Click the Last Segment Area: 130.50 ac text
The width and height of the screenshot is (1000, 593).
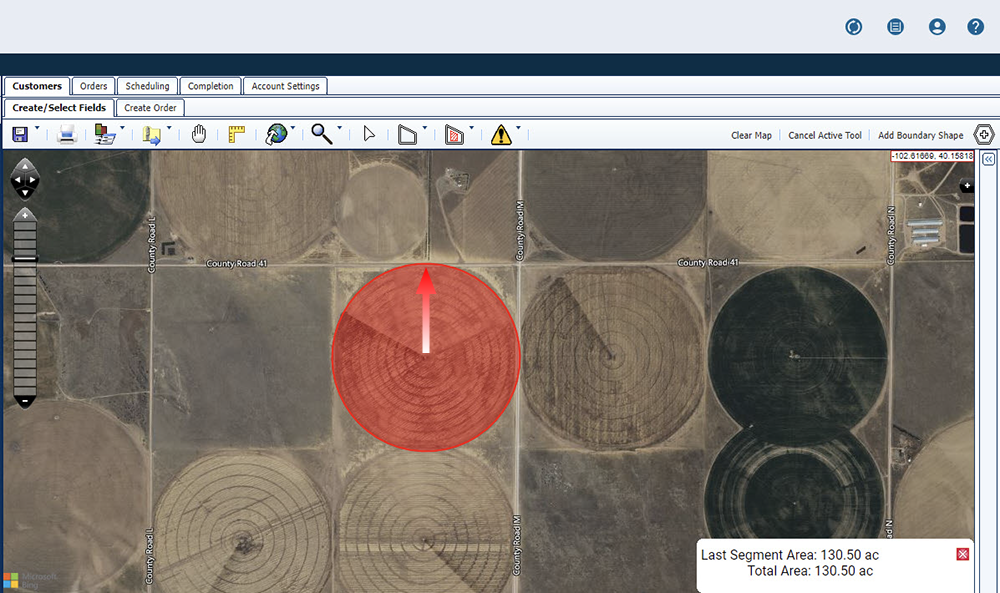pos(790,555)
